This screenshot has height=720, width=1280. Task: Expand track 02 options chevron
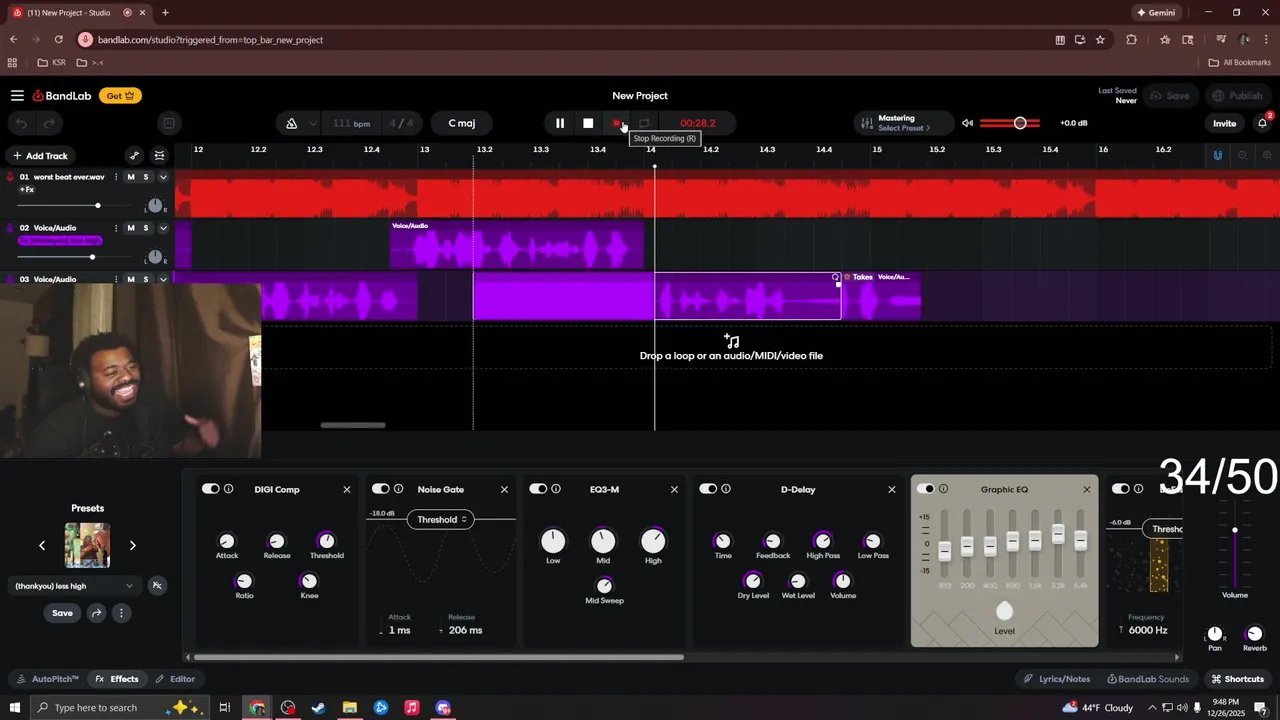pyautogui.click(x=163, y=228)
